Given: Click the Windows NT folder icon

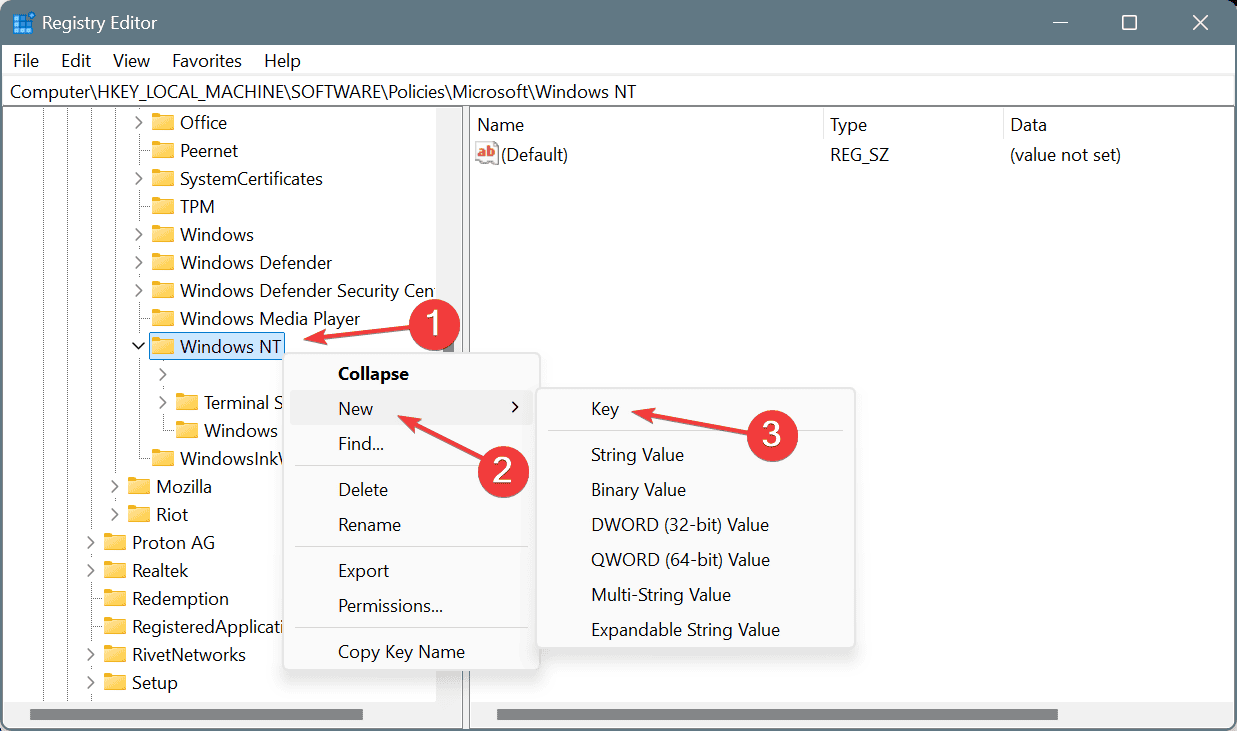Looking at the screenshot, I should pos(163,346).
